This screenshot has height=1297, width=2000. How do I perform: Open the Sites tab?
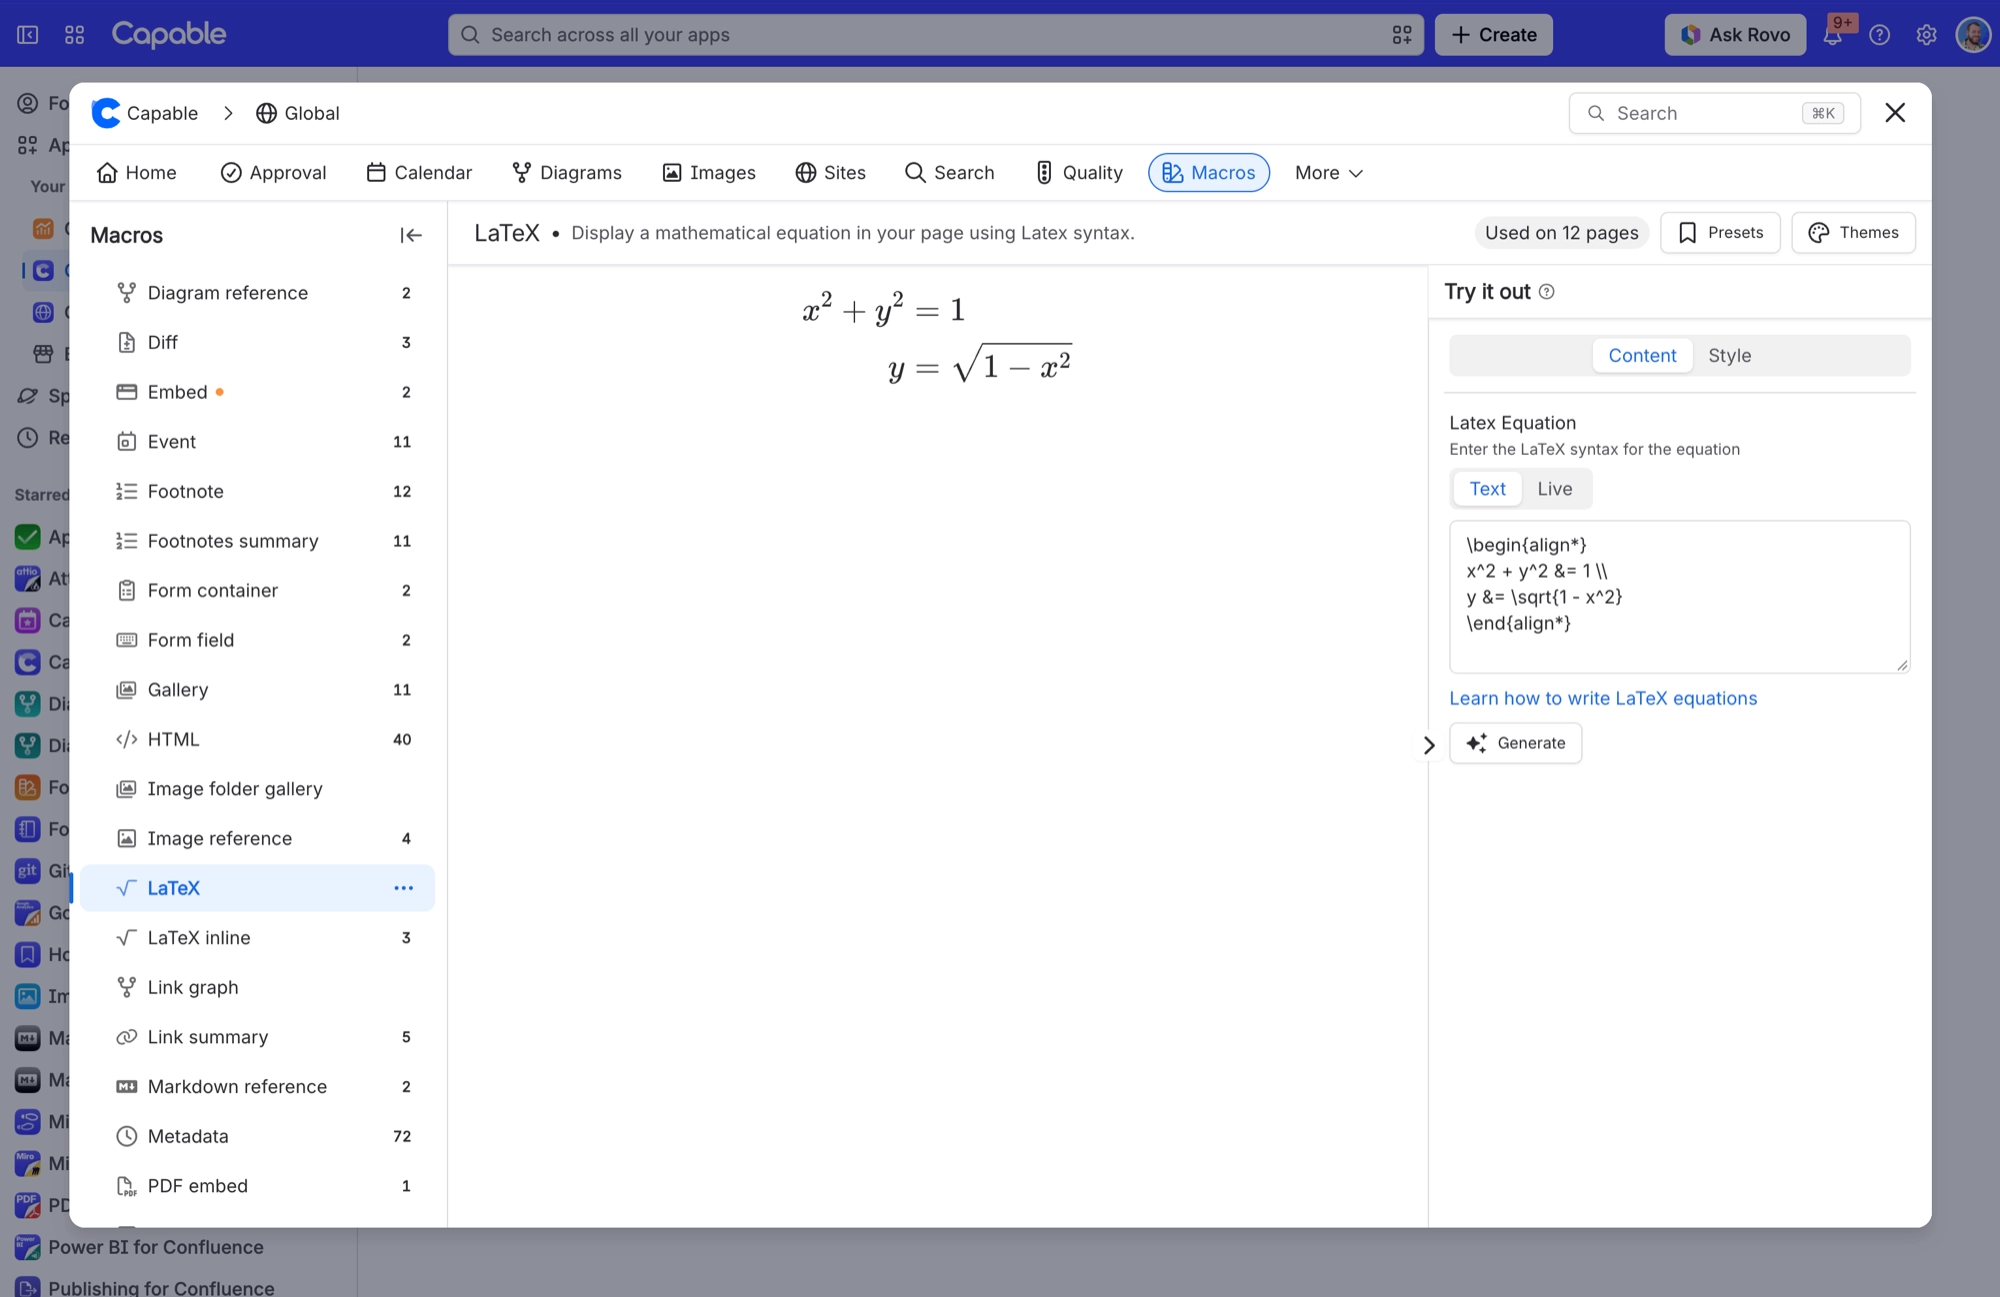[831, 173]
